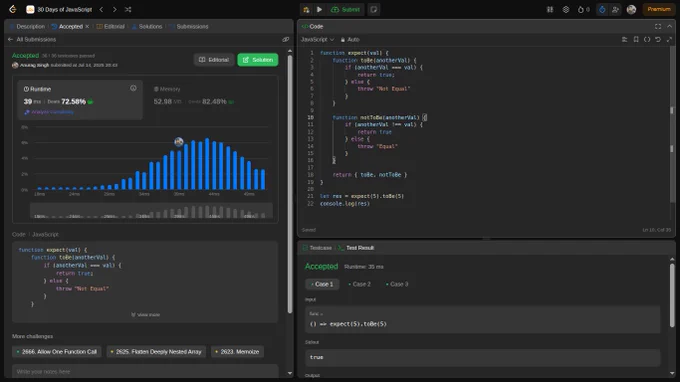
Task: Click the Premium button
Action: [x=659, y=9]
